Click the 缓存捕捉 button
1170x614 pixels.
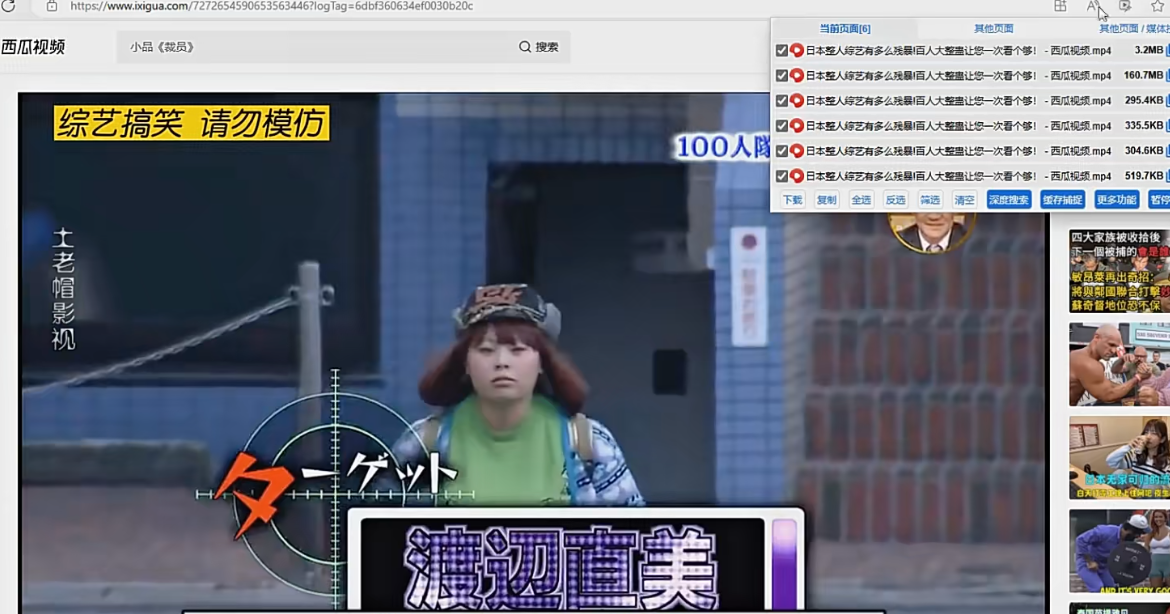tap(1062, 200)
